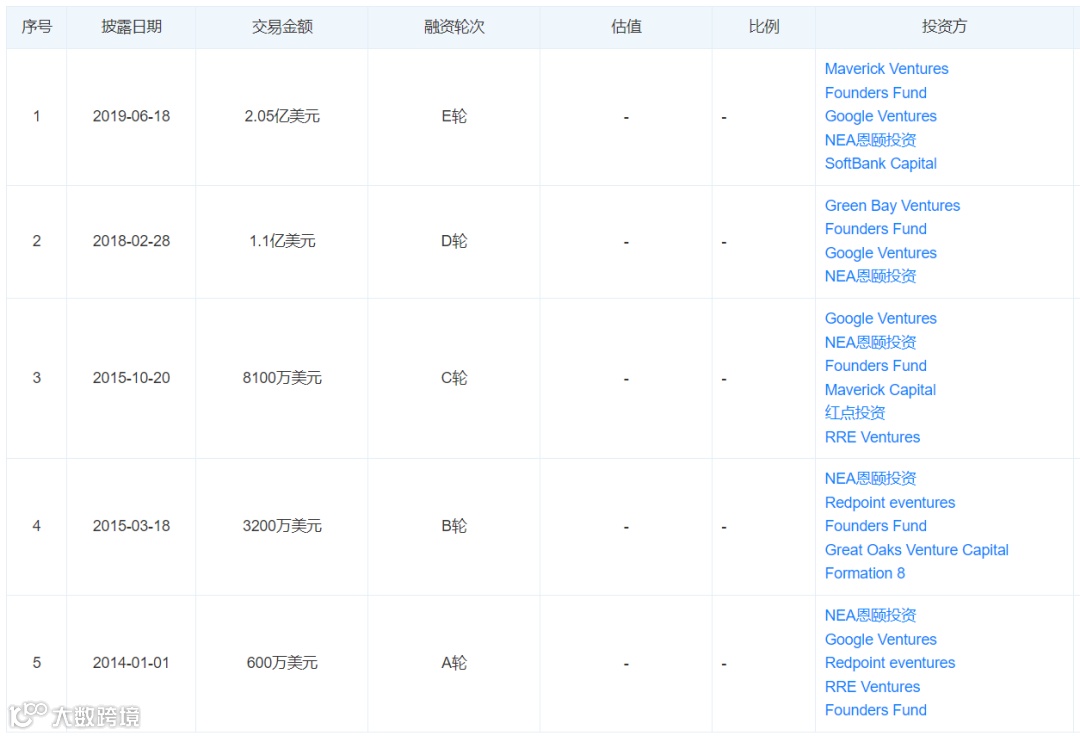
Task: Select the amount 8100万美元
Action: tap(282, 378)
